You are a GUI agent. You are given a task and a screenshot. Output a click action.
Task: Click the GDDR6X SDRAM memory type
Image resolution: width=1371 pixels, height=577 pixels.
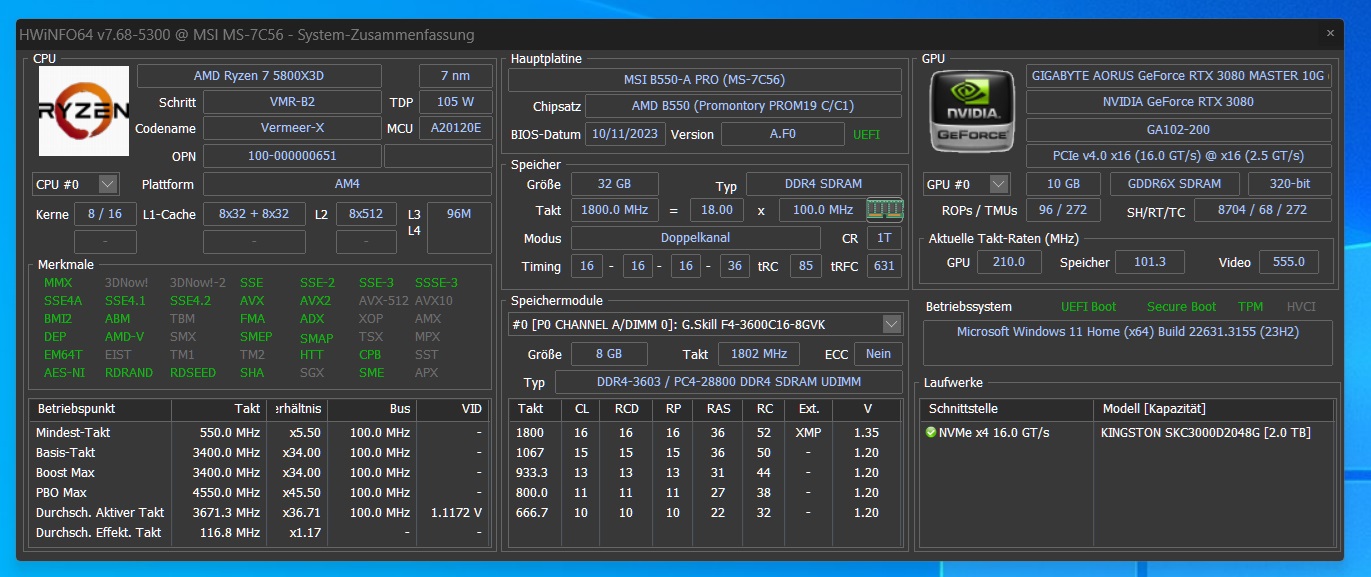point(1175,184)
